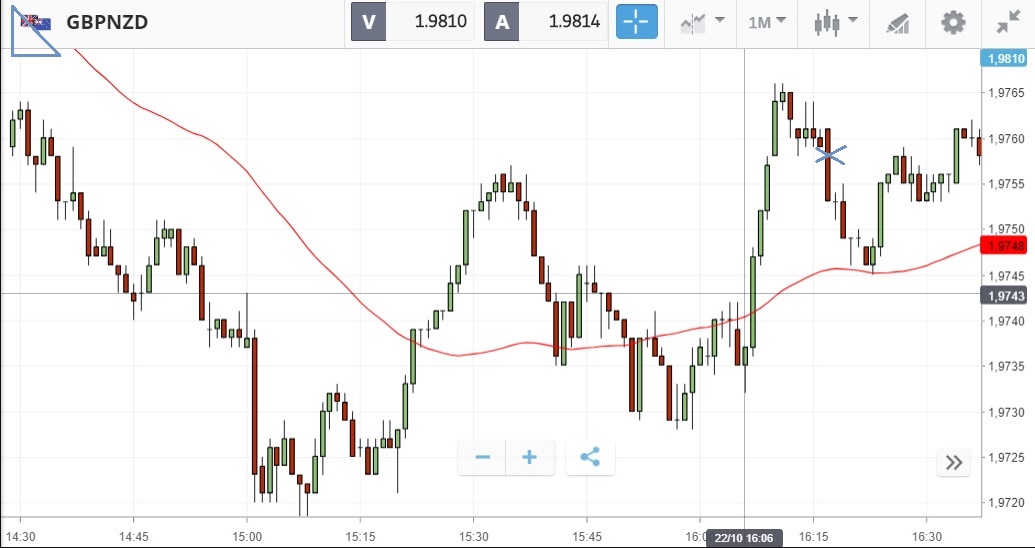The image size is (1035, 548).
Task: Click the blue X marker on chart
Action: [830, 155]
